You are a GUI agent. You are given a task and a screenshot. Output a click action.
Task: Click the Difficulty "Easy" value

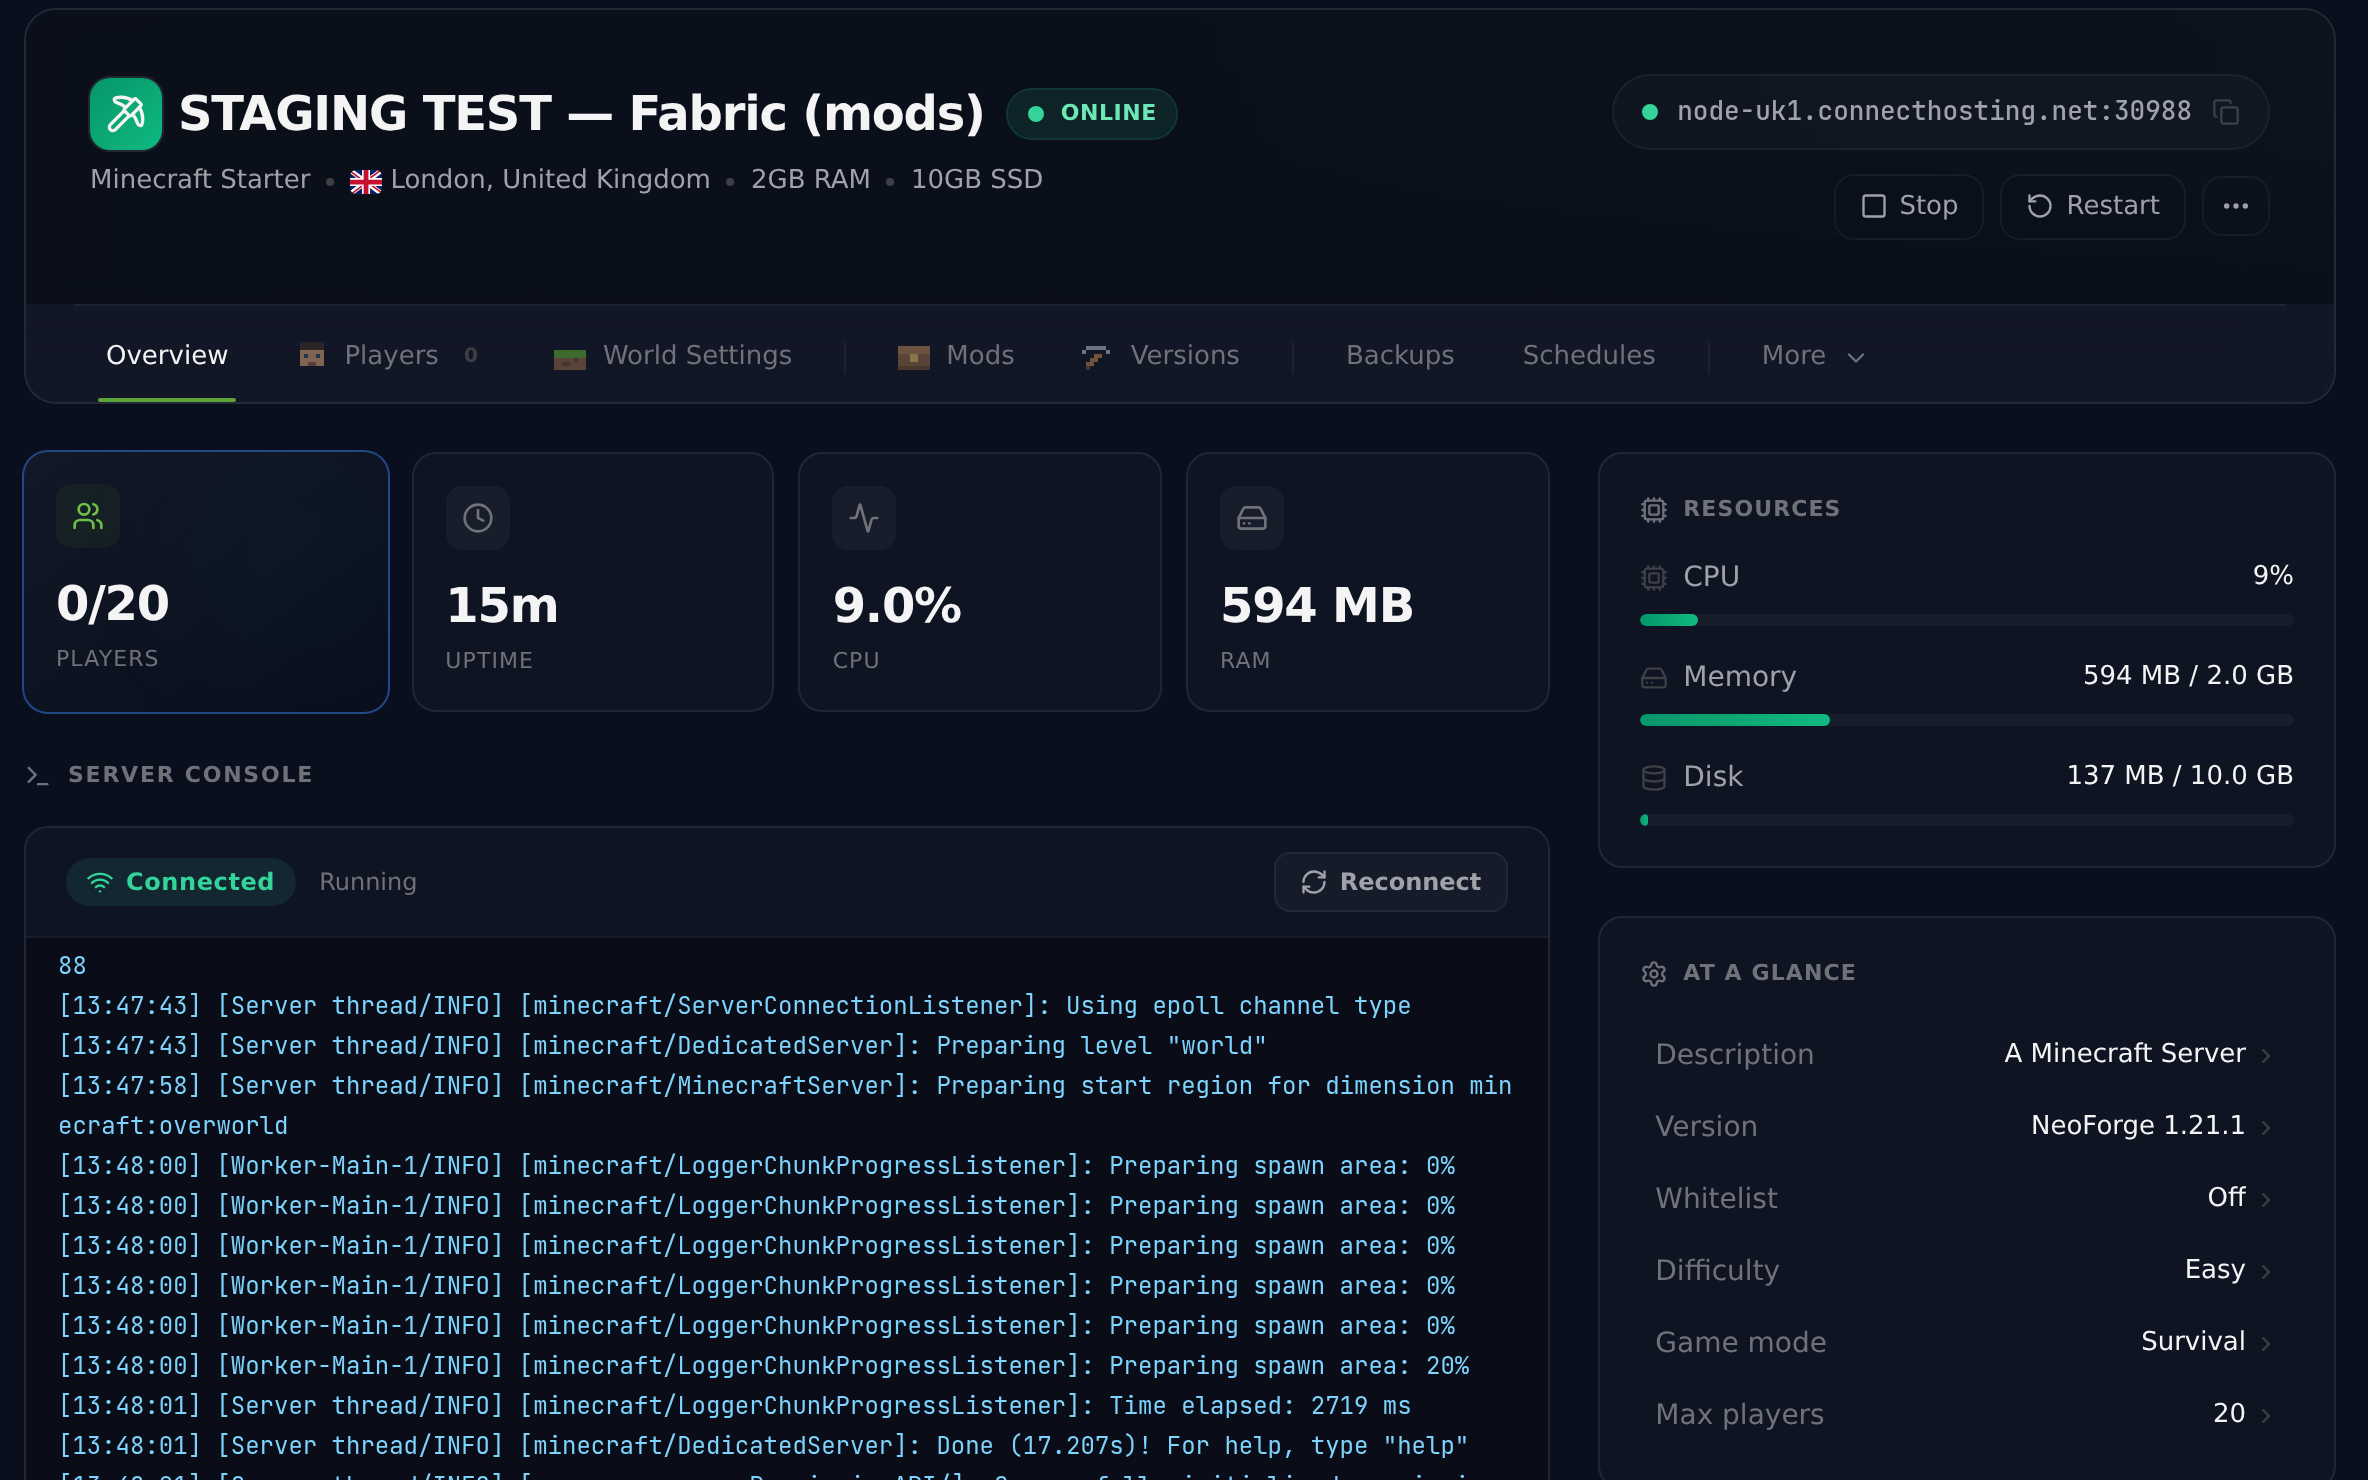2215,1270
